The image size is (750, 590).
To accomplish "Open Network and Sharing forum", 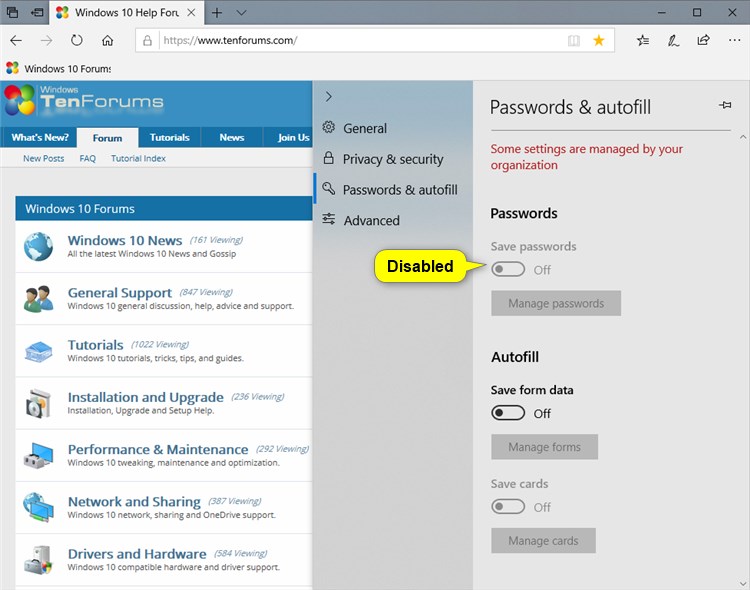I will tap(134, 501).
